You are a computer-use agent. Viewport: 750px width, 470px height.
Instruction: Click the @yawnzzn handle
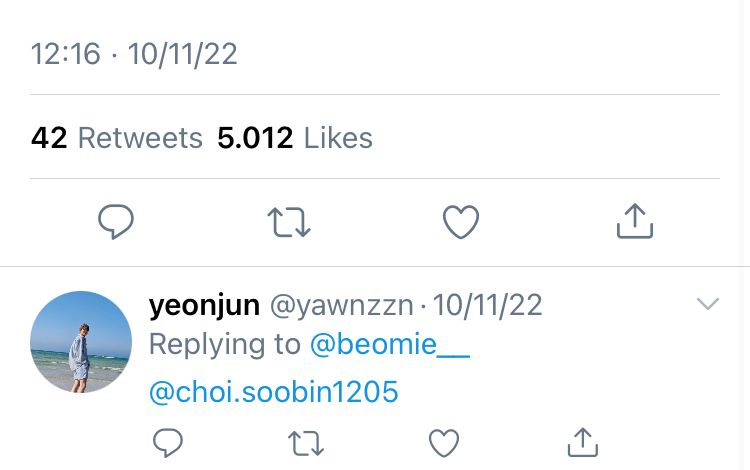tap(342, 305)
